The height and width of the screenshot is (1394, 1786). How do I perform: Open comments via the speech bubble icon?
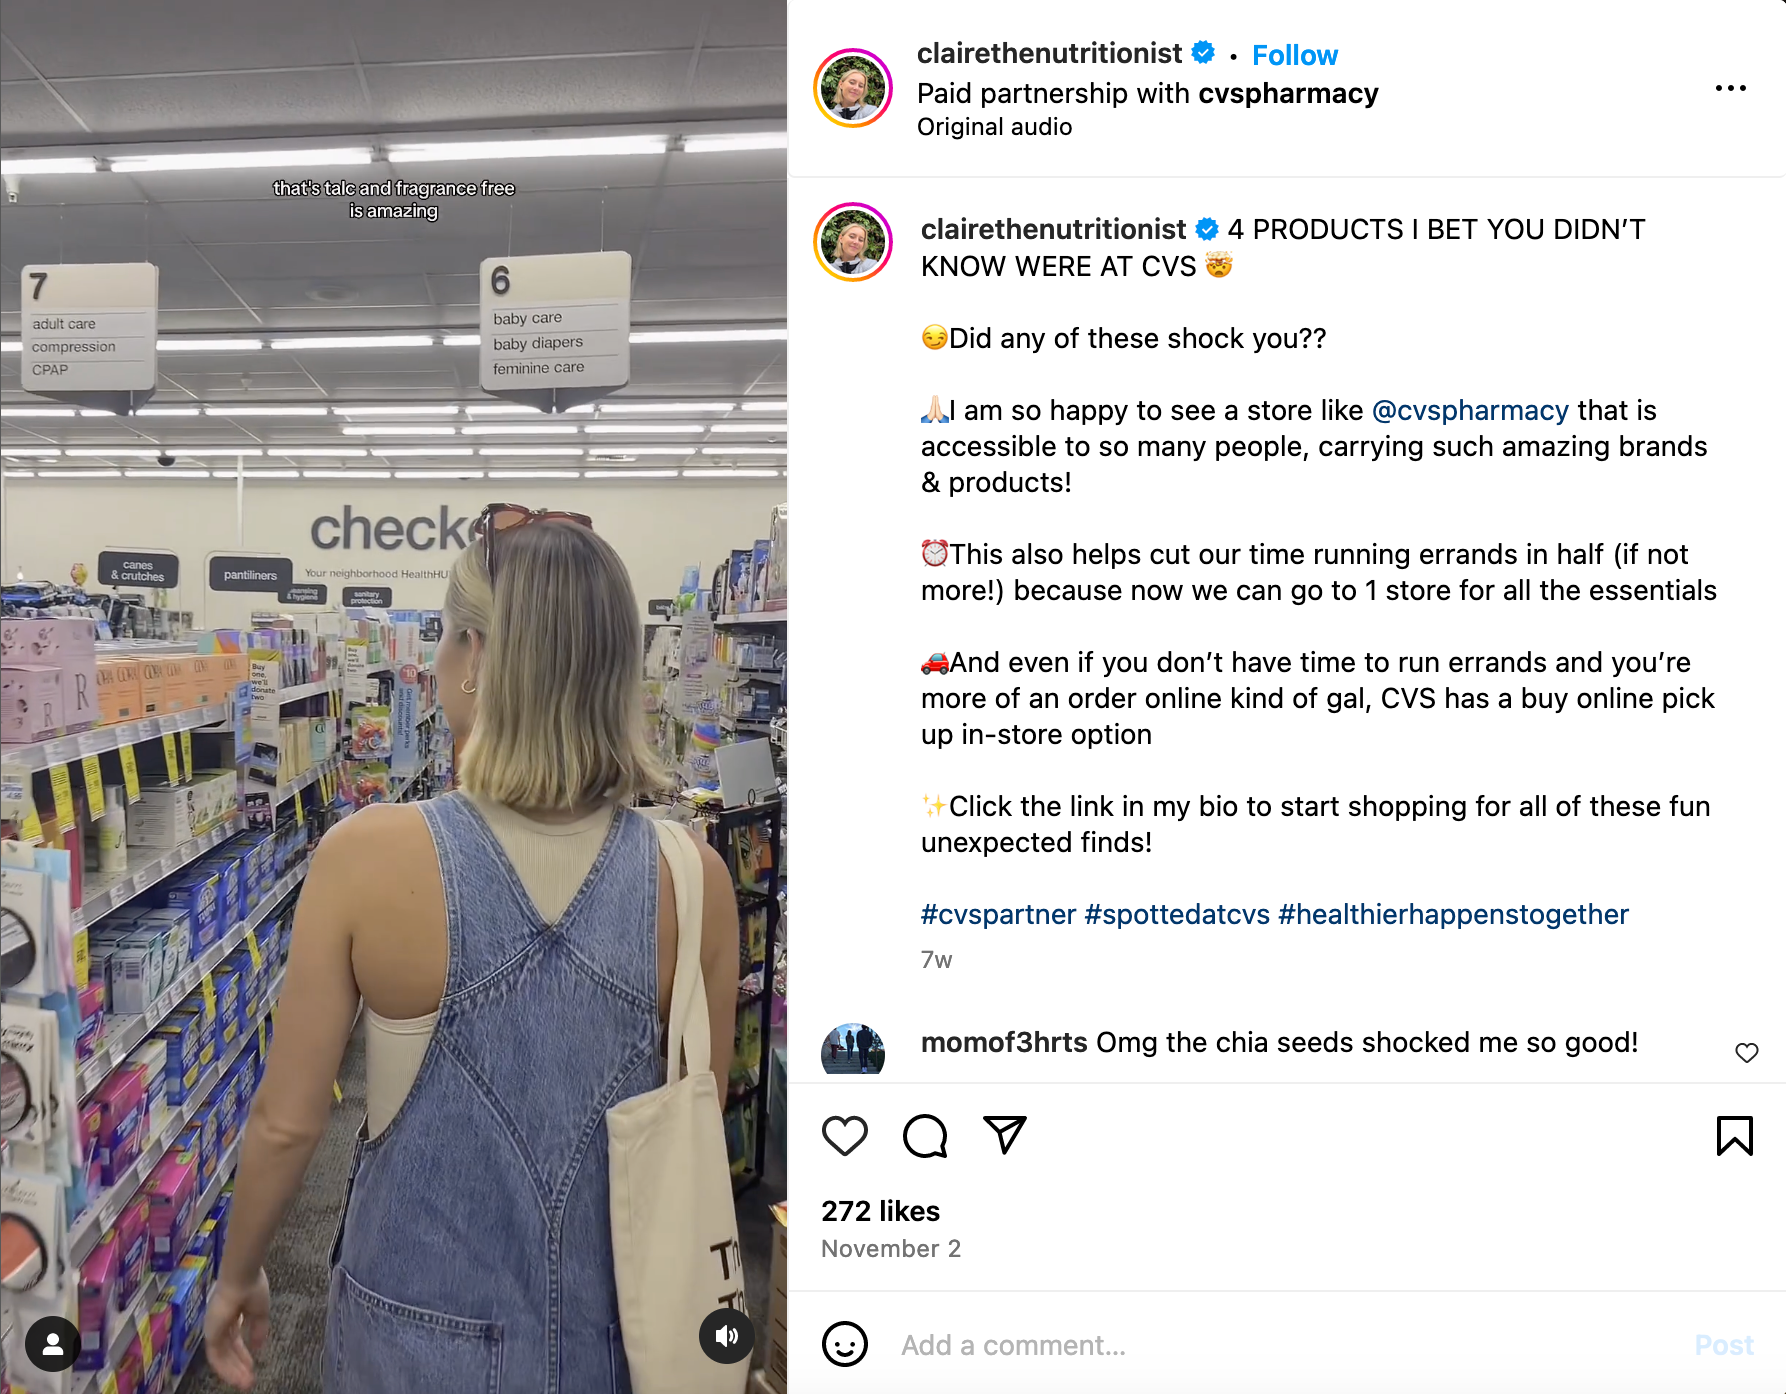925,1136
